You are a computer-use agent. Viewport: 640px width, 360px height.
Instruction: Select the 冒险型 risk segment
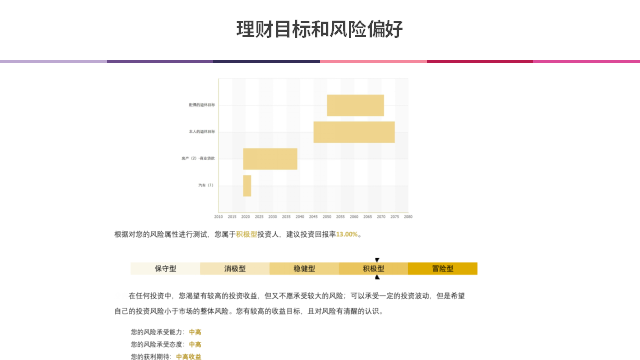(442, 269)
